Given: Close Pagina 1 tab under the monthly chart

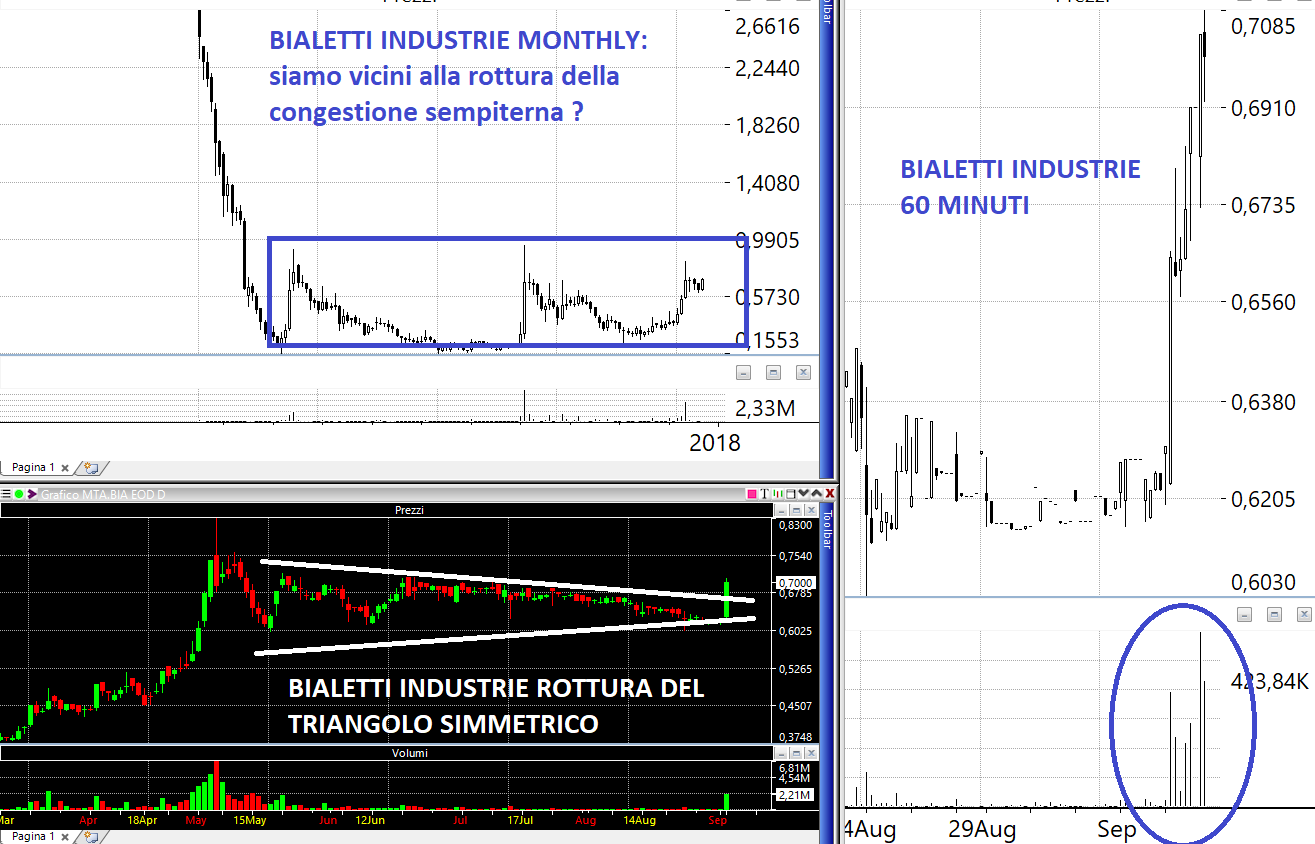Looking at the screenshot, I should pos(65,468).
